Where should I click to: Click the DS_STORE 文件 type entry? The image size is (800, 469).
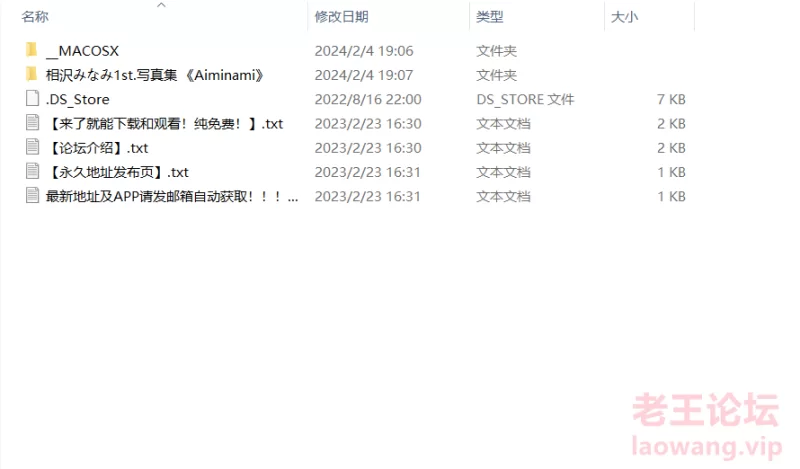[x=525, y=100]
